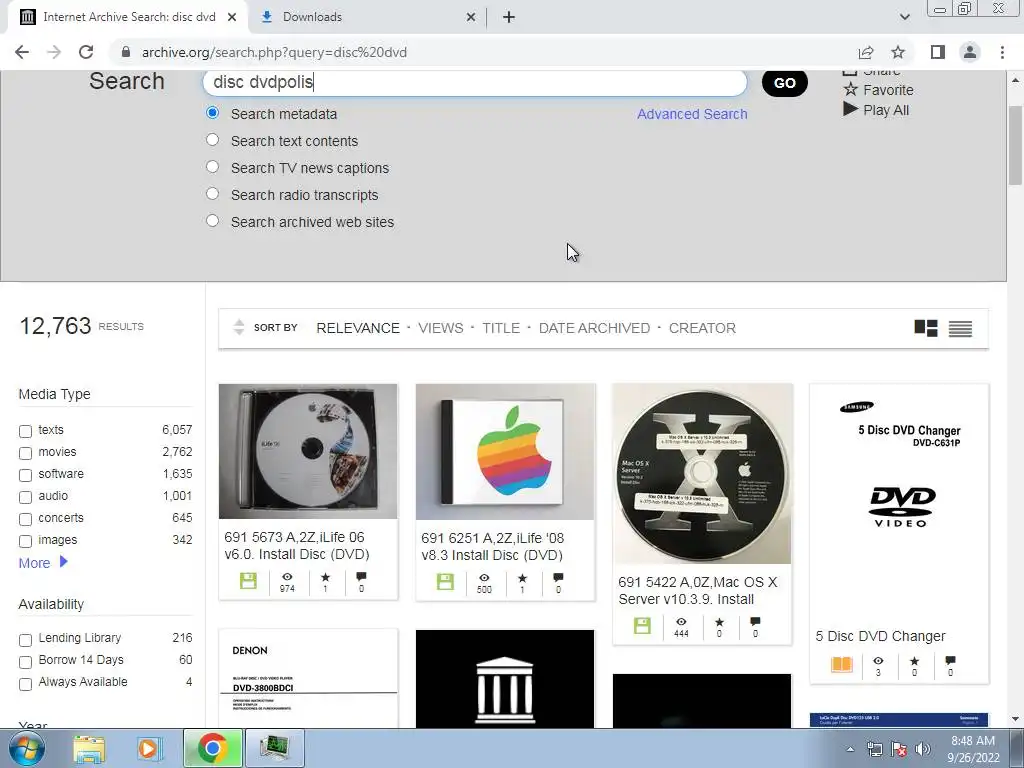Click the software floppy icon under iLife 06
This screenshot has height=768, width=1024.
[248, 581]
